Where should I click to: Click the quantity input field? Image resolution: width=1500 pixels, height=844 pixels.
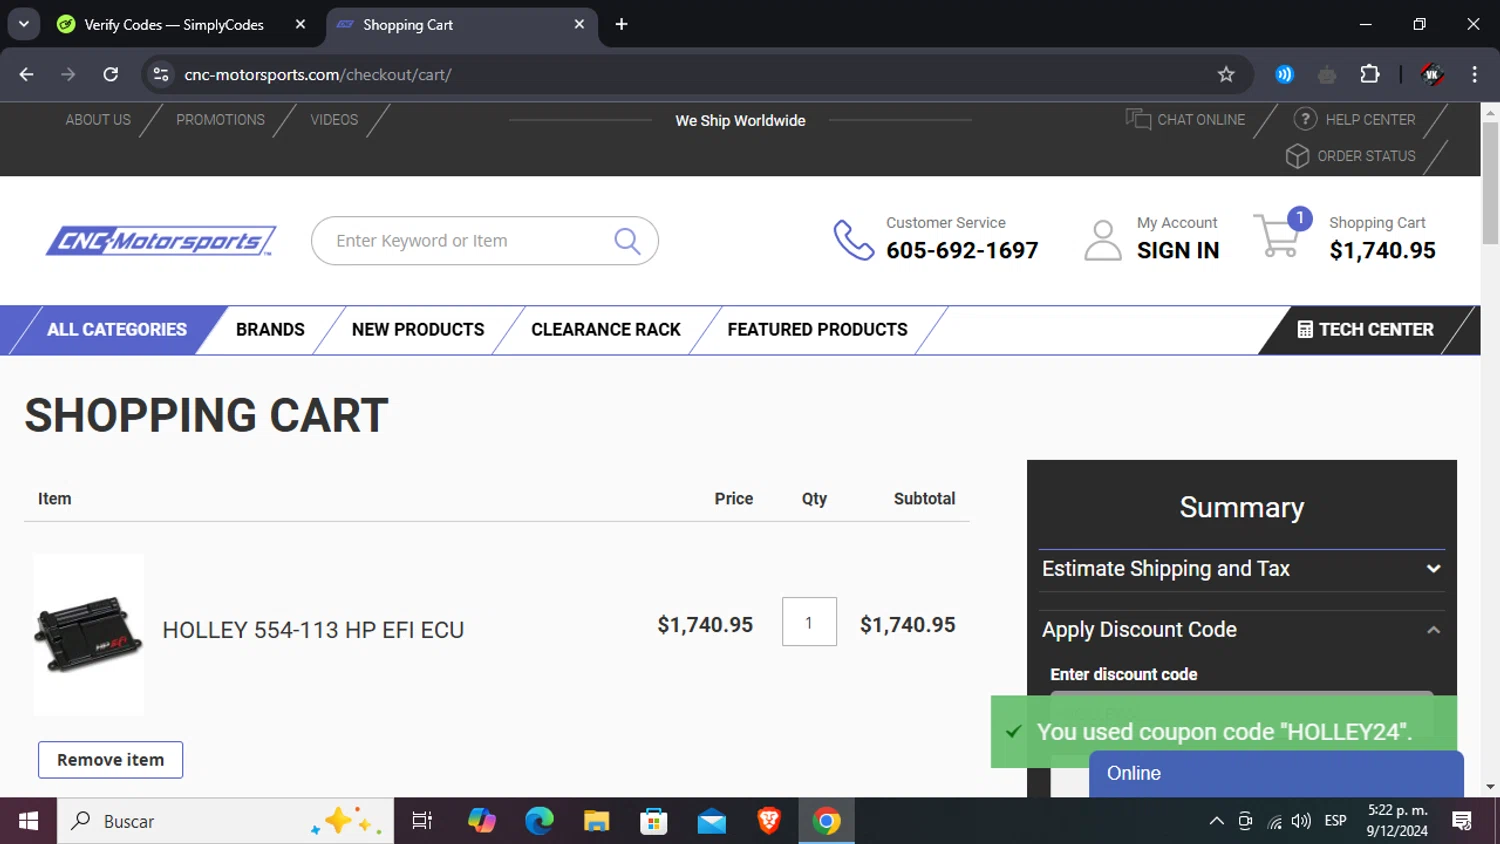point(809,622)
